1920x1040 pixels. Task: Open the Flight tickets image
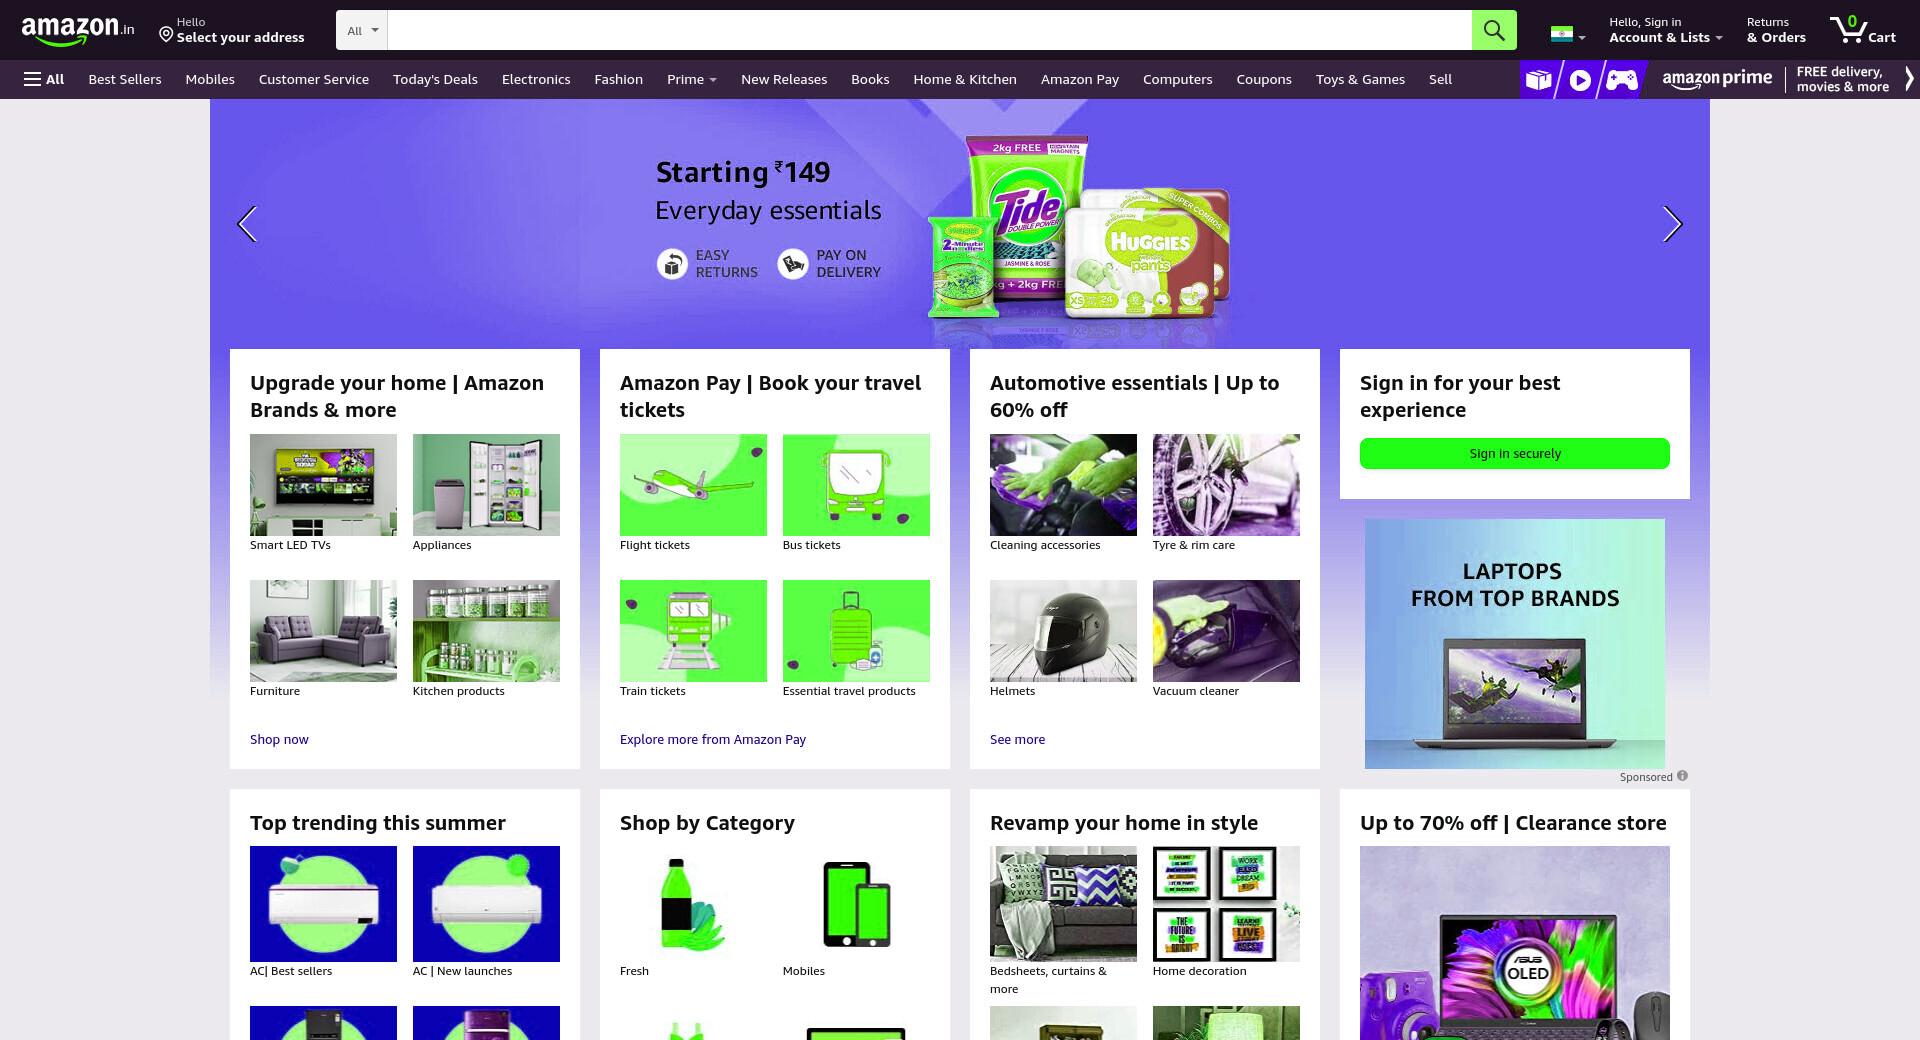tap(693, 485)
